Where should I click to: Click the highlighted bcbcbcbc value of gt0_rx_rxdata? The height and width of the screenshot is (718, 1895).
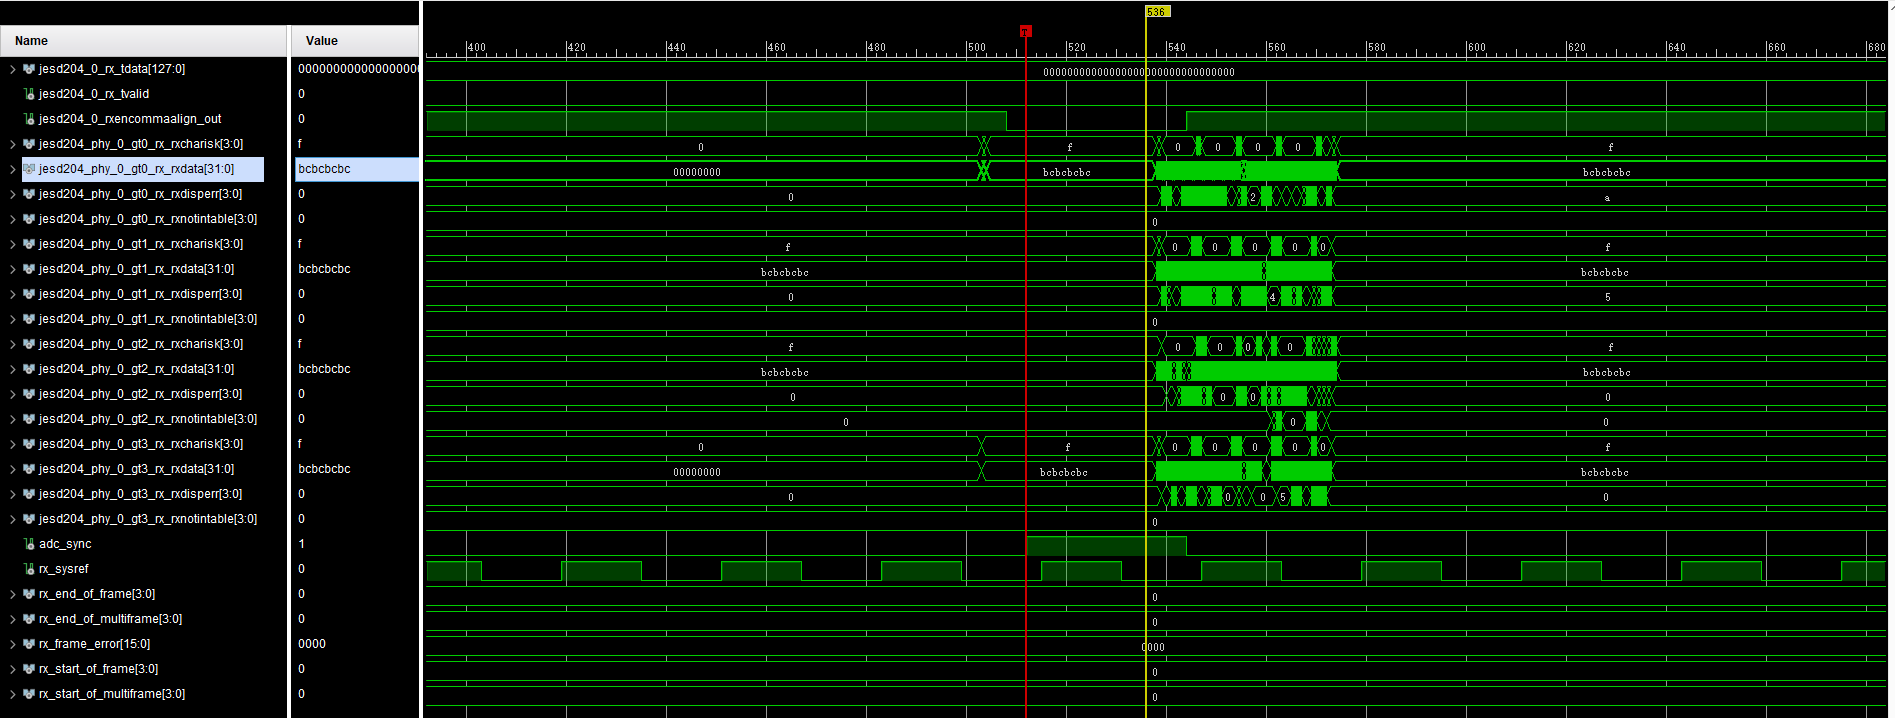coord(324,169)
